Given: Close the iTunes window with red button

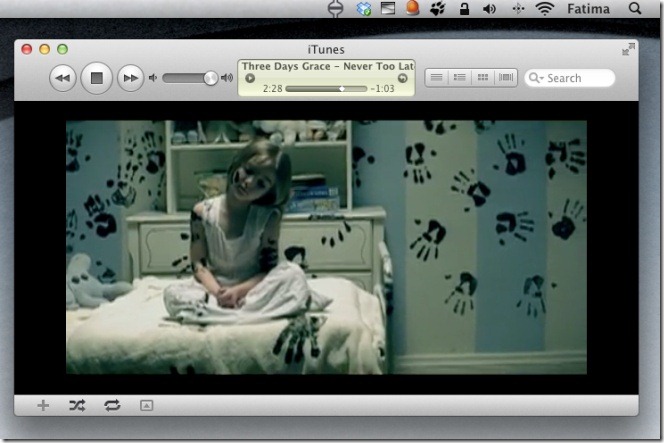Looking at the screenshot, I should coord(27,49).
